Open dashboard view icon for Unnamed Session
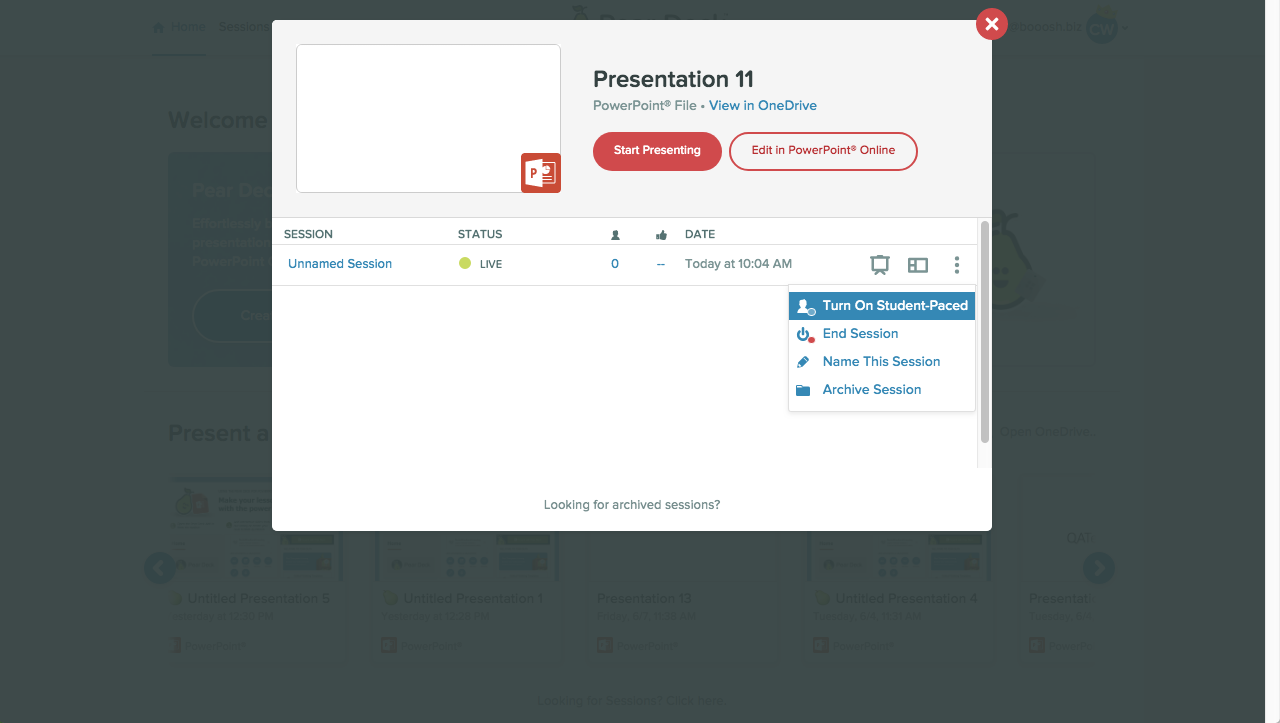The image size is (1280, 723). 918,265
